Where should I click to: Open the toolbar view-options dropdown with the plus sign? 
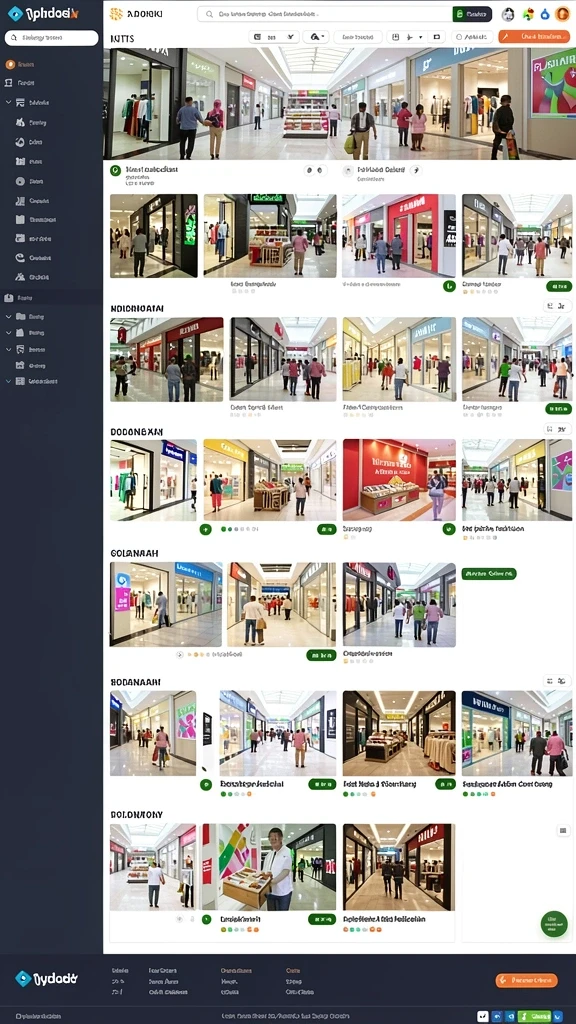click(416, 37)
